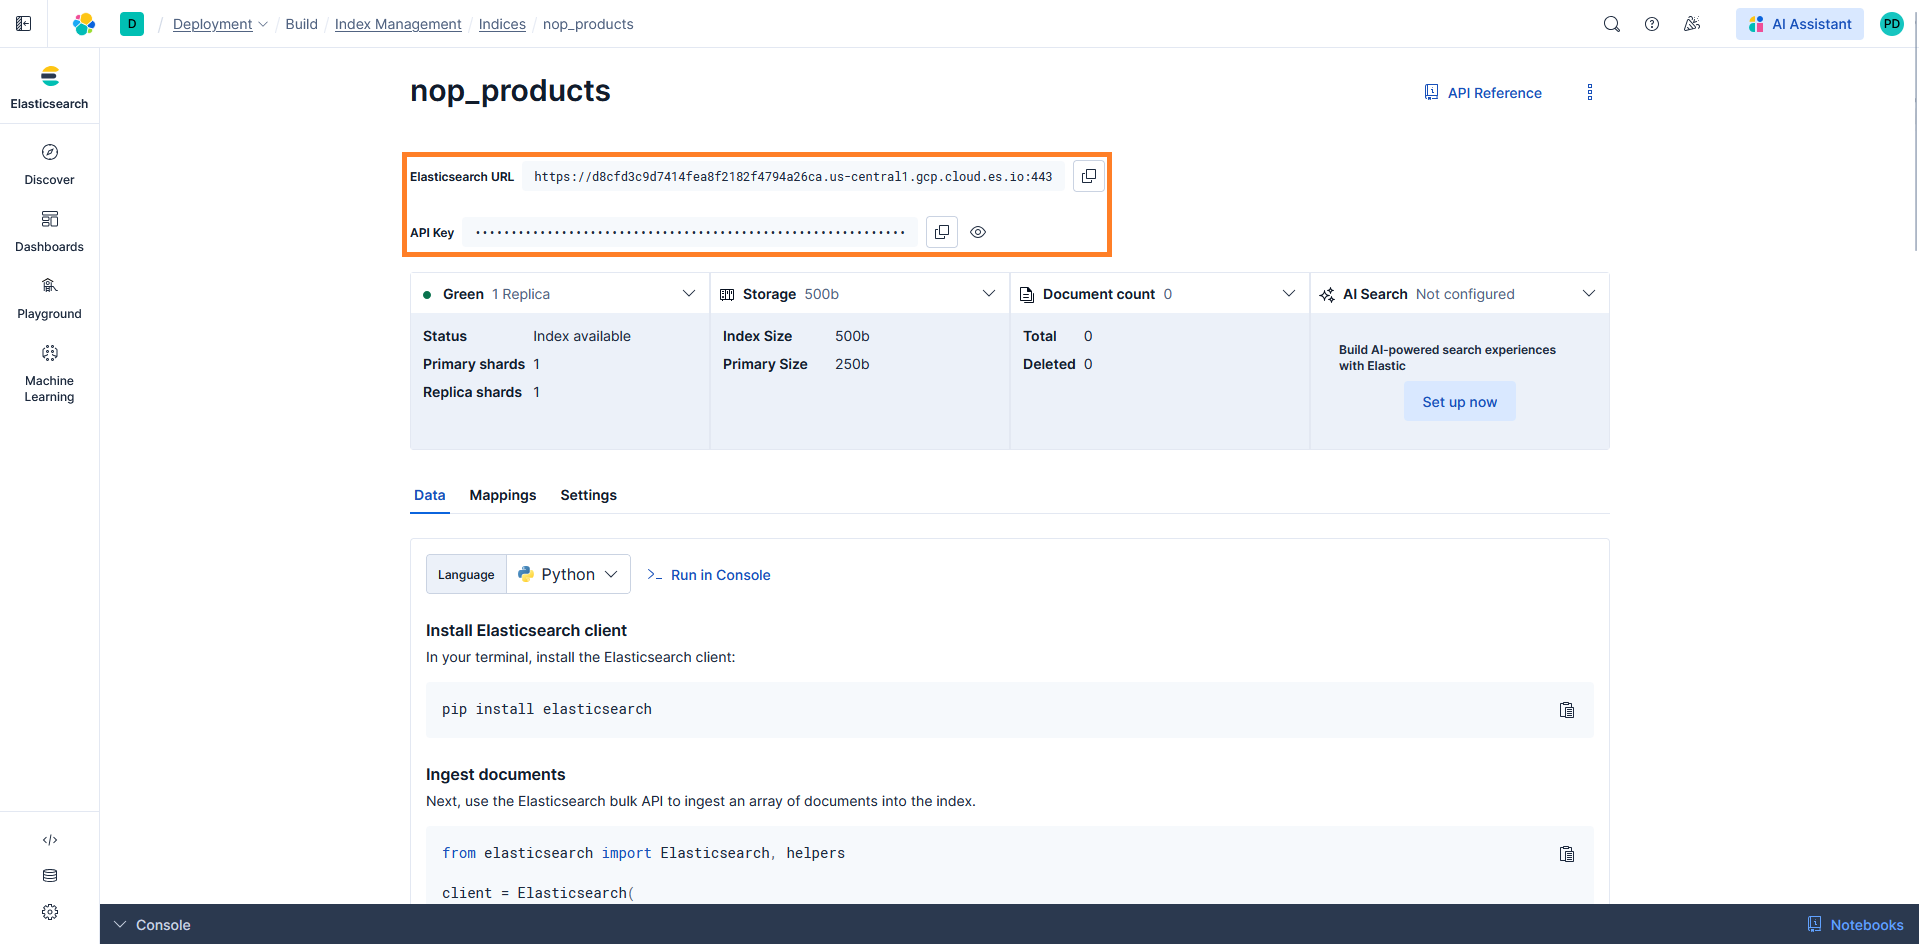Open Playground in the sidebar

click(49, 298)
